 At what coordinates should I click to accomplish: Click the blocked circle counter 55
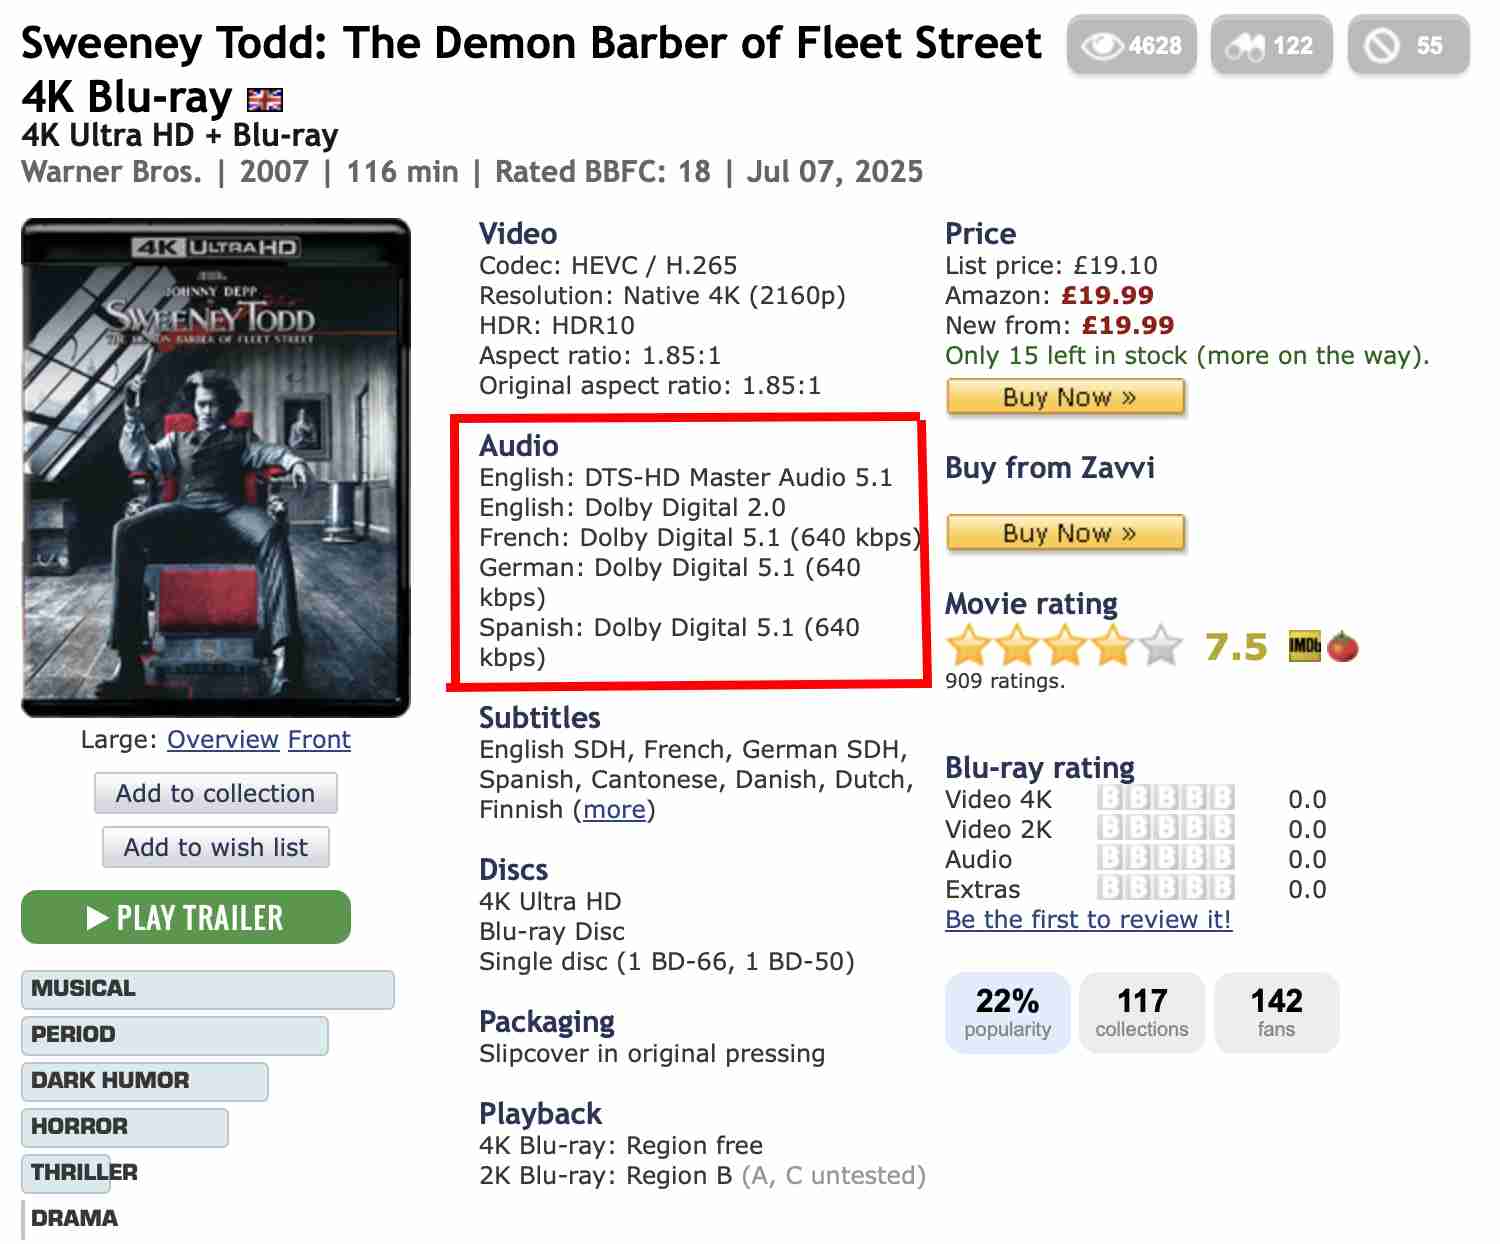[x=1408, y=46]
